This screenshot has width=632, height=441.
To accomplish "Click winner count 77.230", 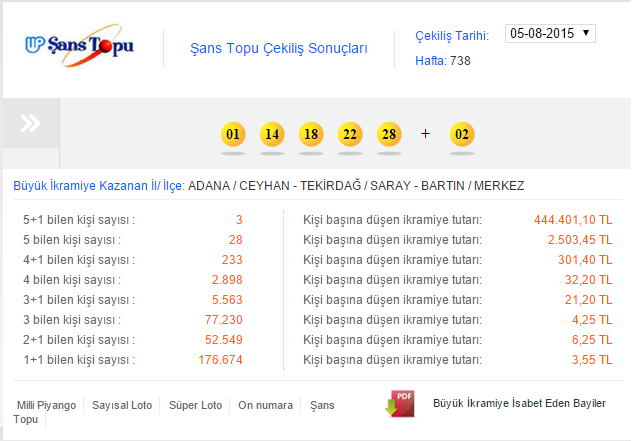I will pyautogui.click(x=224, y=320).
